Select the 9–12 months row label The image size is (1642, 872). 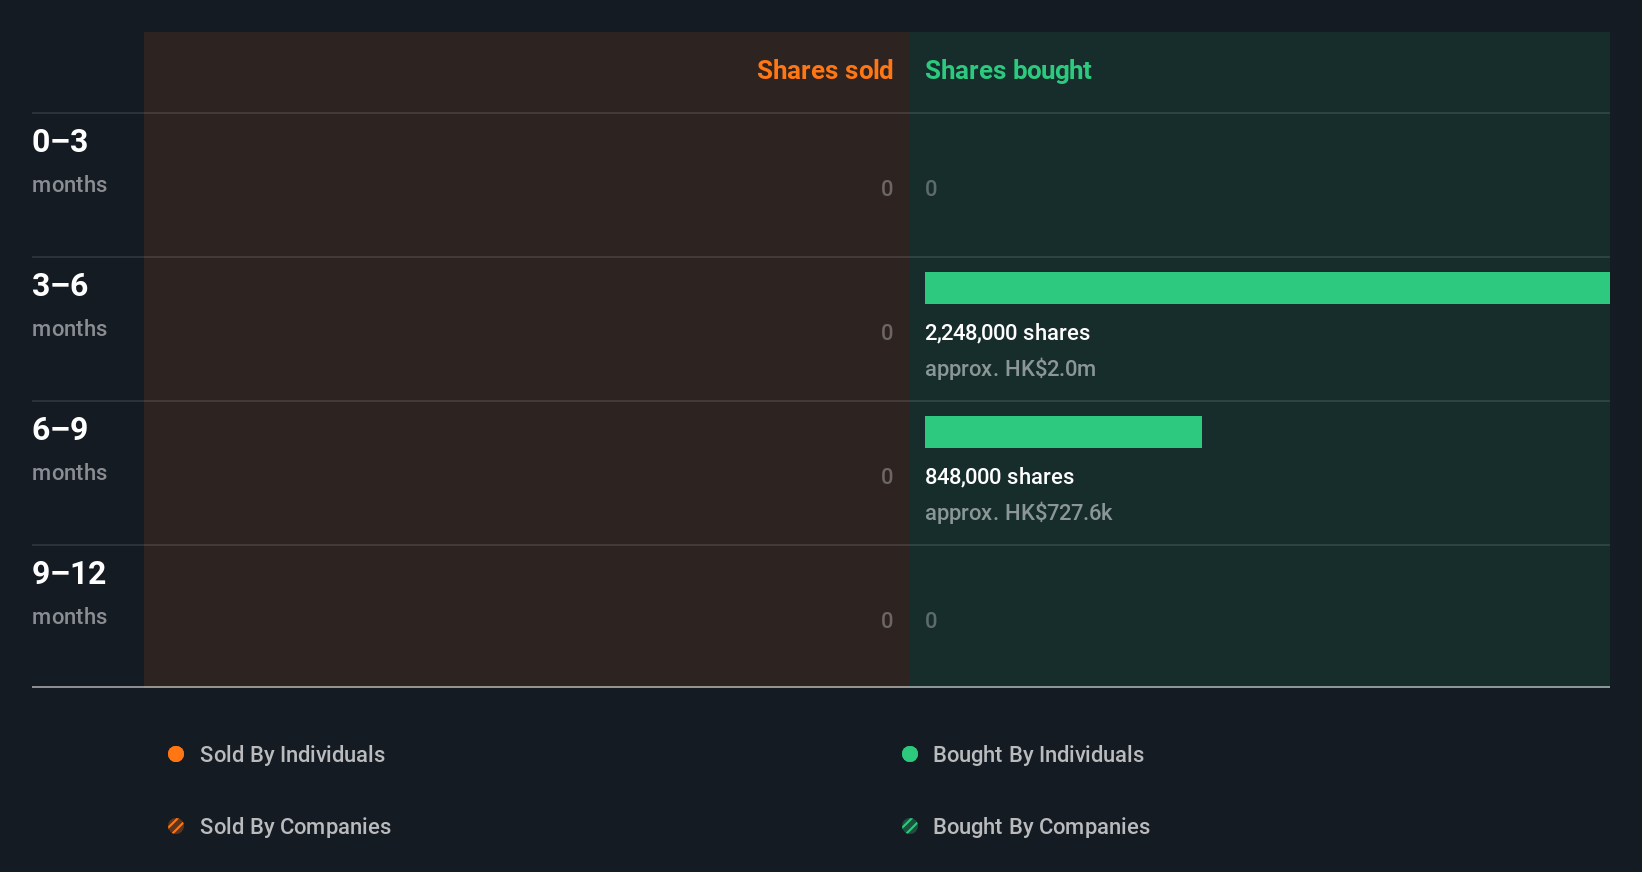[x=69, y=592]
